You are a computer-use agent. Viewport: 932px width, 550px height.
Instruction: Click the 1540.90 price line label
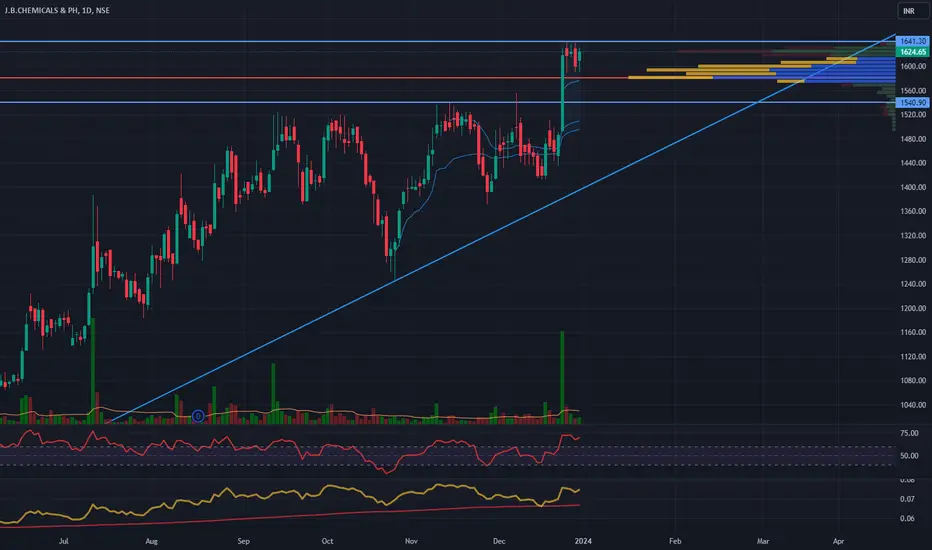pos(912,102)
